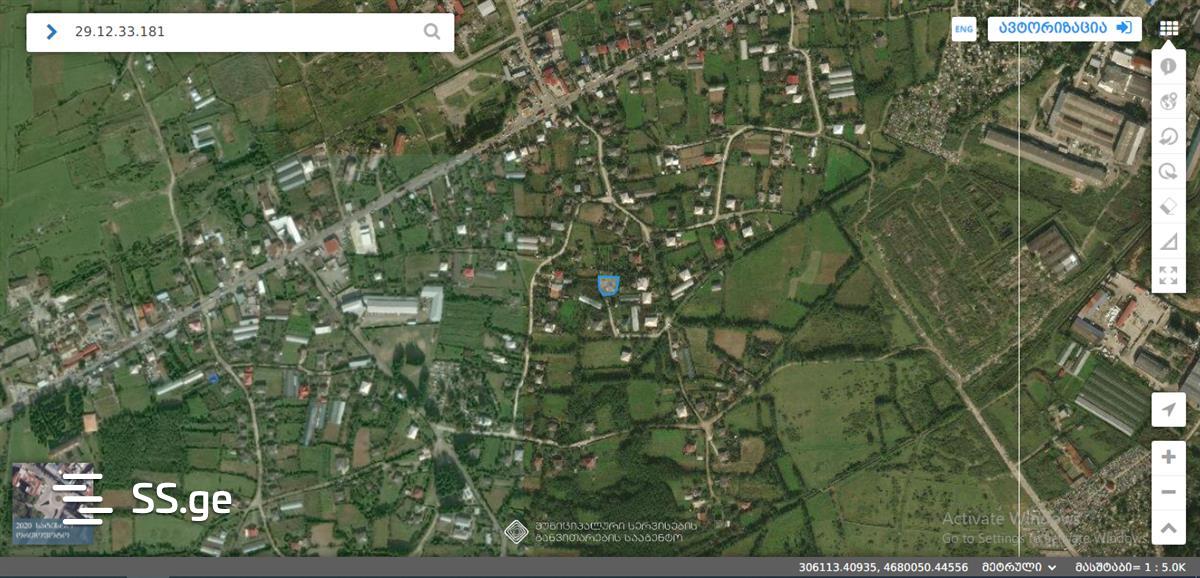Screen dimensions: 1200x578
Task: Switch language with the ENG button
Action: coord(964,29)
